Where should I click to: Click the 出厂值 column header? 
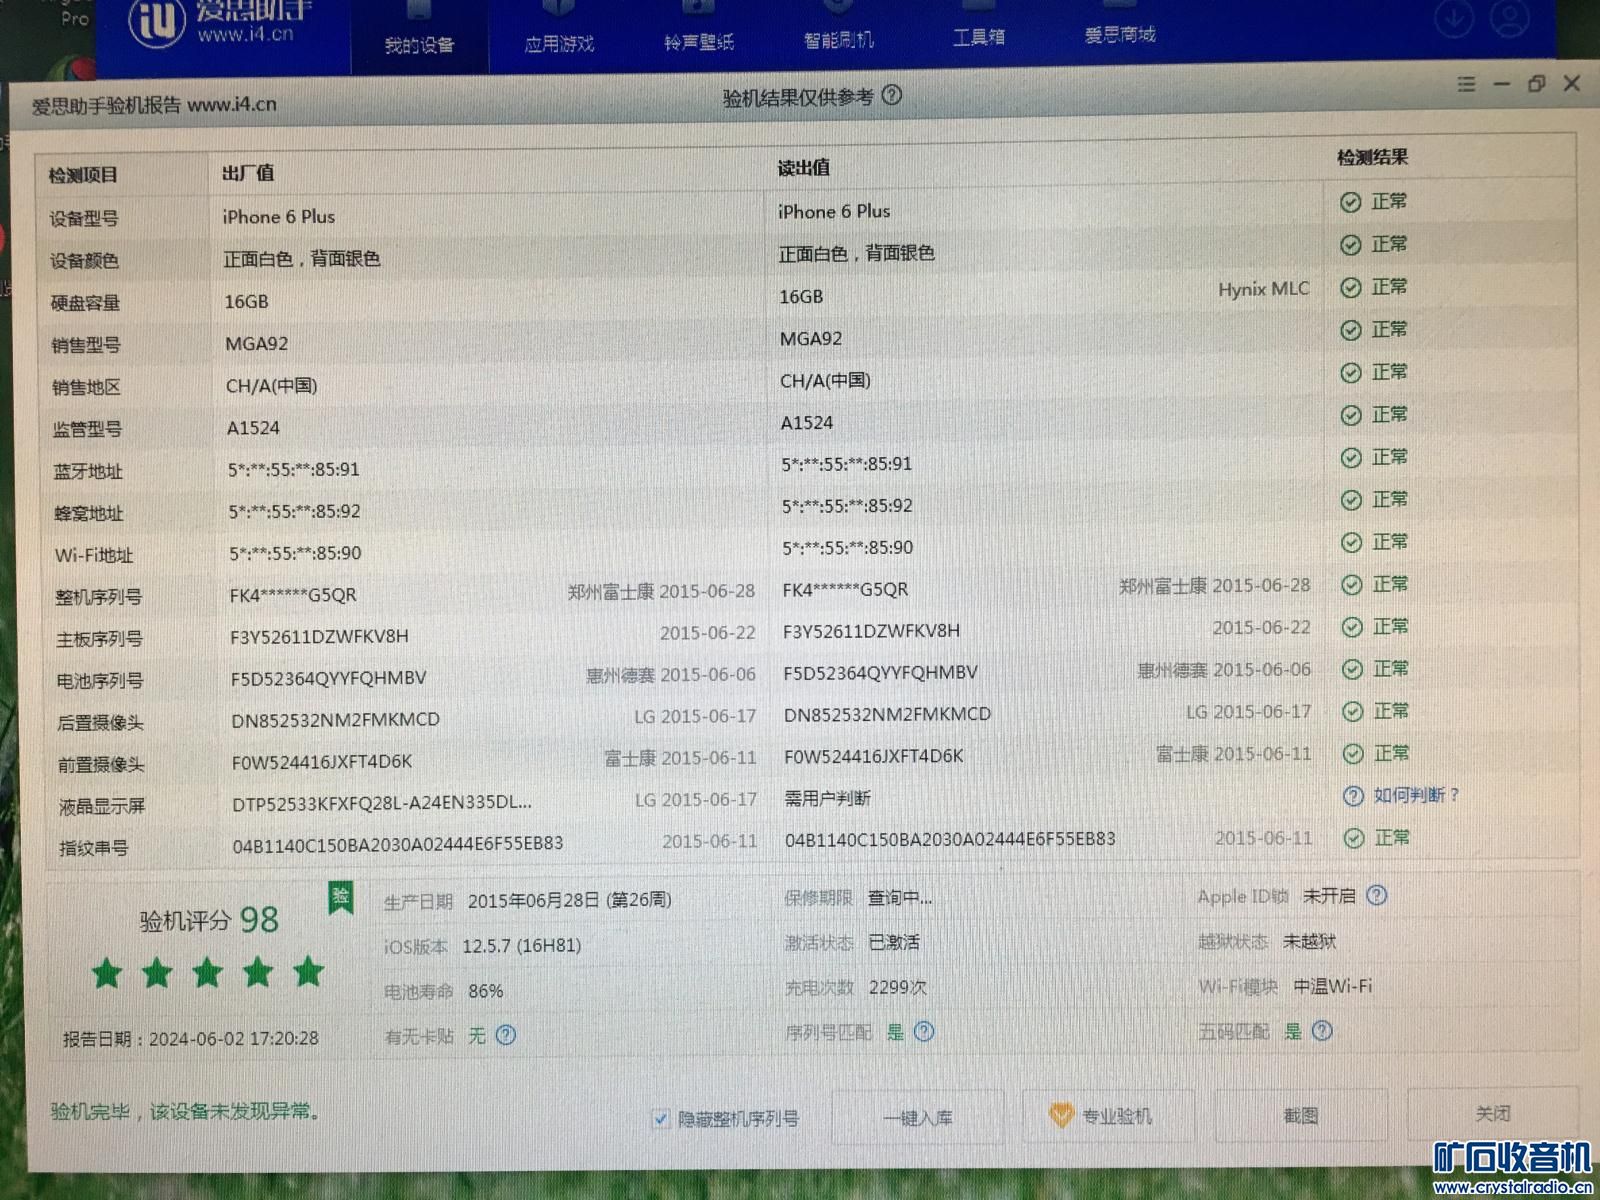(x=248, y=173)
